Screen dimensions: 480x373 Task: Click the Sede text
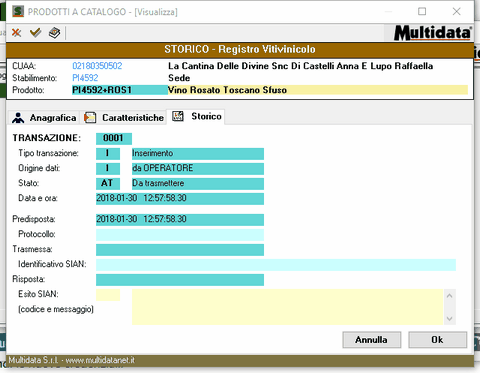[x=179, y=78]
